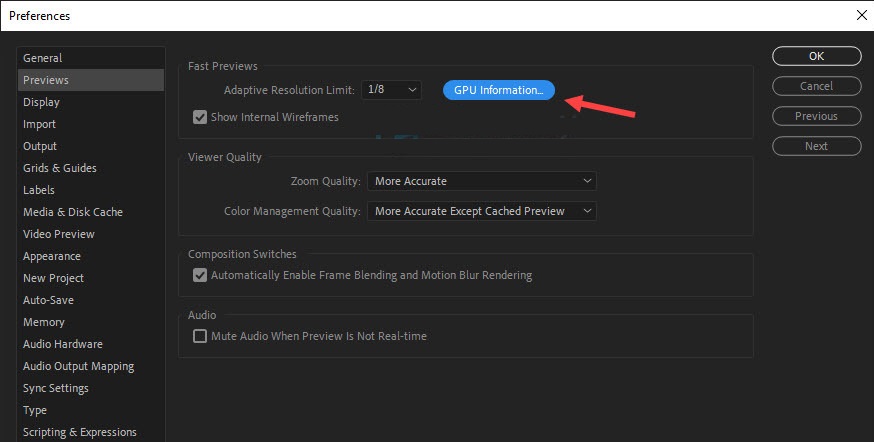Enable Mute Audio When Preview Not Real-time

coord(200,336)
